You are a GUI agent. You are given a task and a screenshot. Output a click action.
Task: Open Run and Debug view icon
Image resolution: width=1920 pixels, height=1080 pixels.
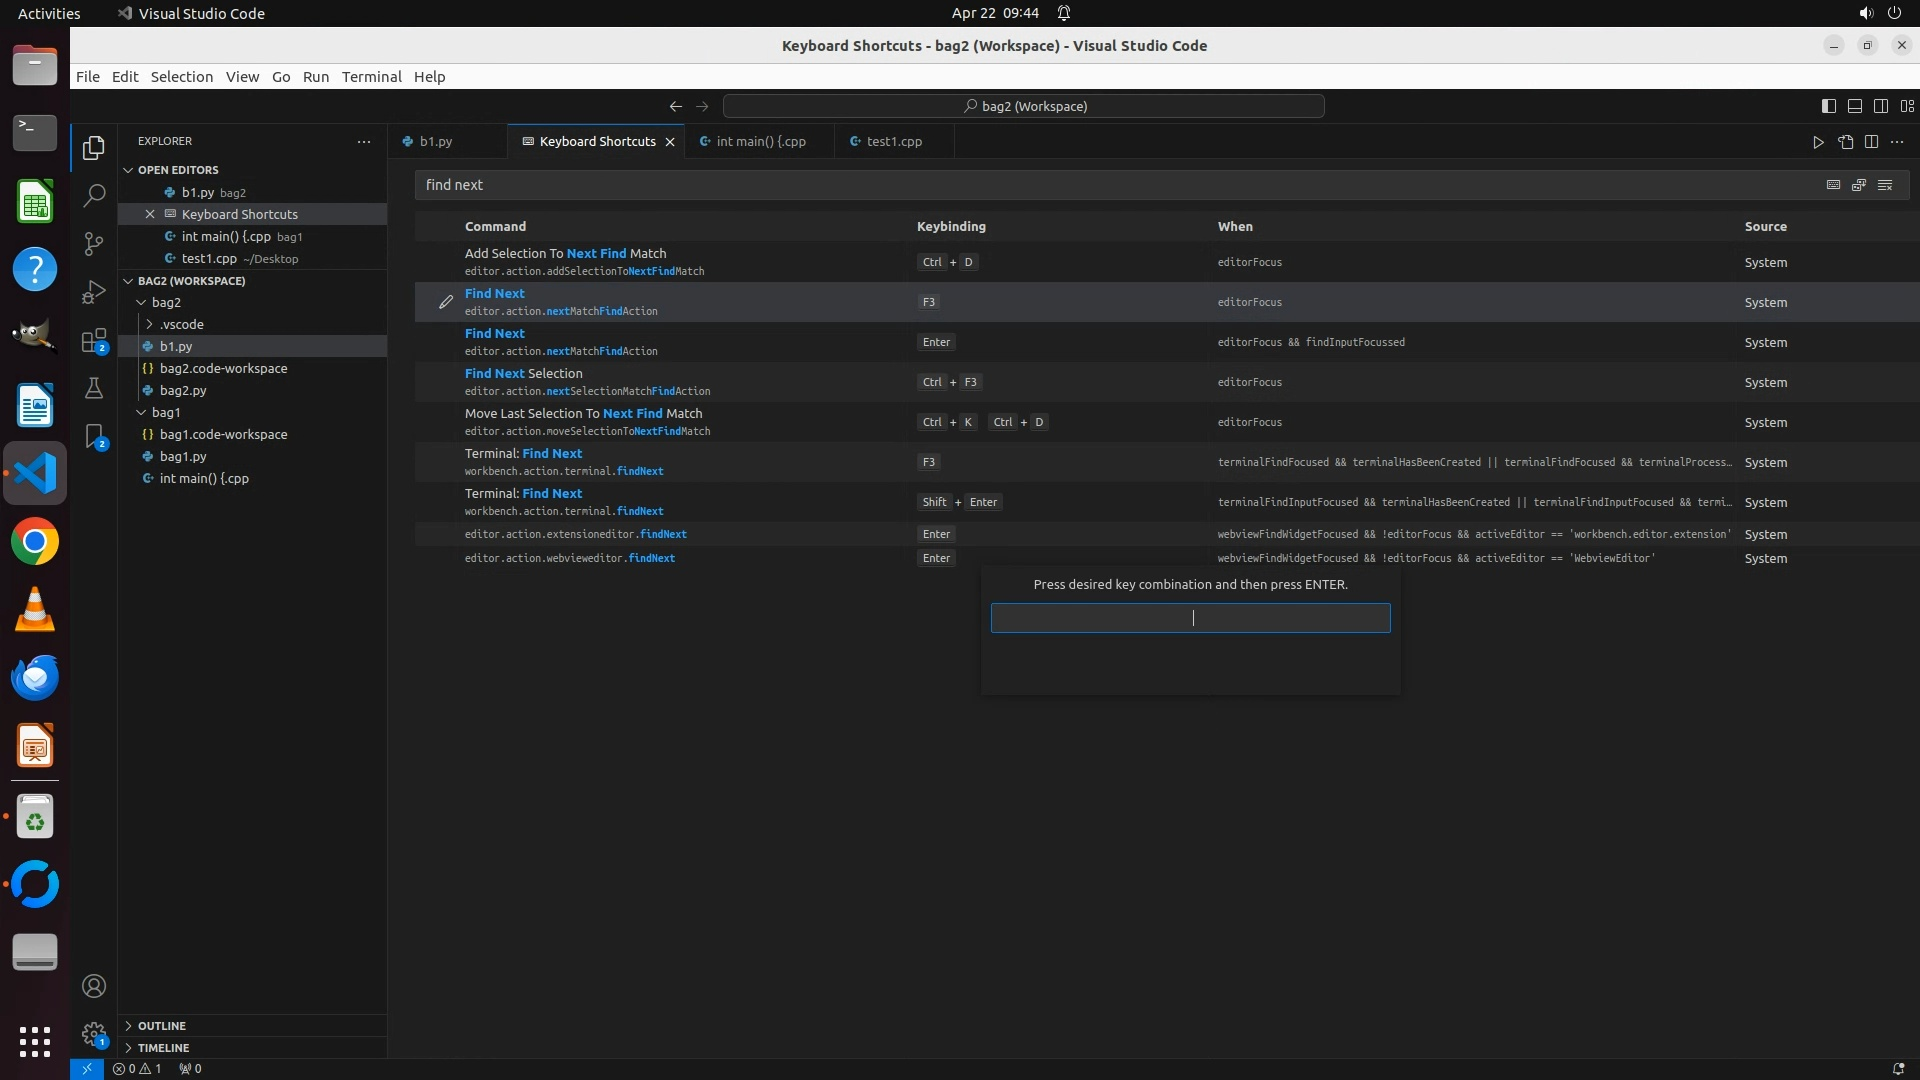[x=94, y=292]
